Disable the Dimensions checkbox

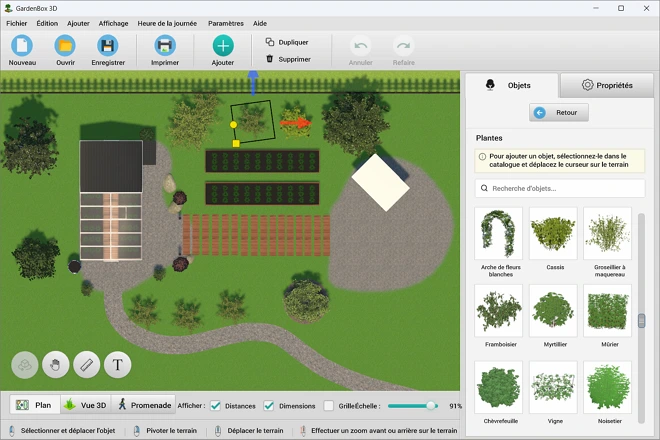point(268,406)
